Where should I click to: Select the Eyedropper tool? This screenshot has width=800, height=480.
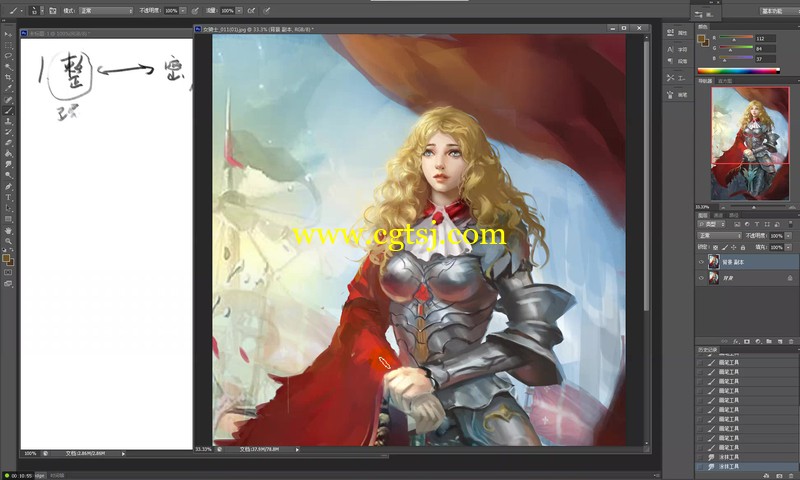8,88
